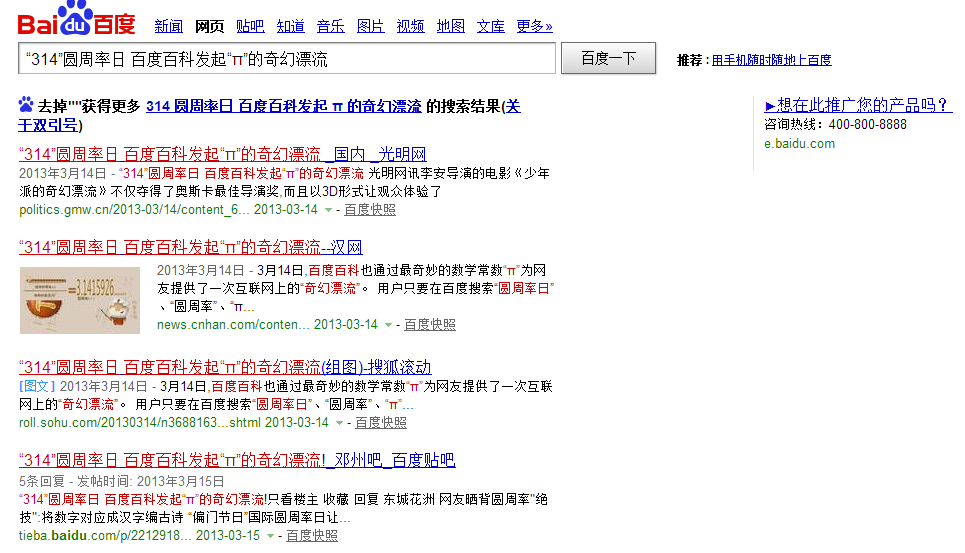This screenshot has height=553, width=965.
Task: Click the news.cnhan.com green URL
Action: pyautogui.click(x=233, y=325)
